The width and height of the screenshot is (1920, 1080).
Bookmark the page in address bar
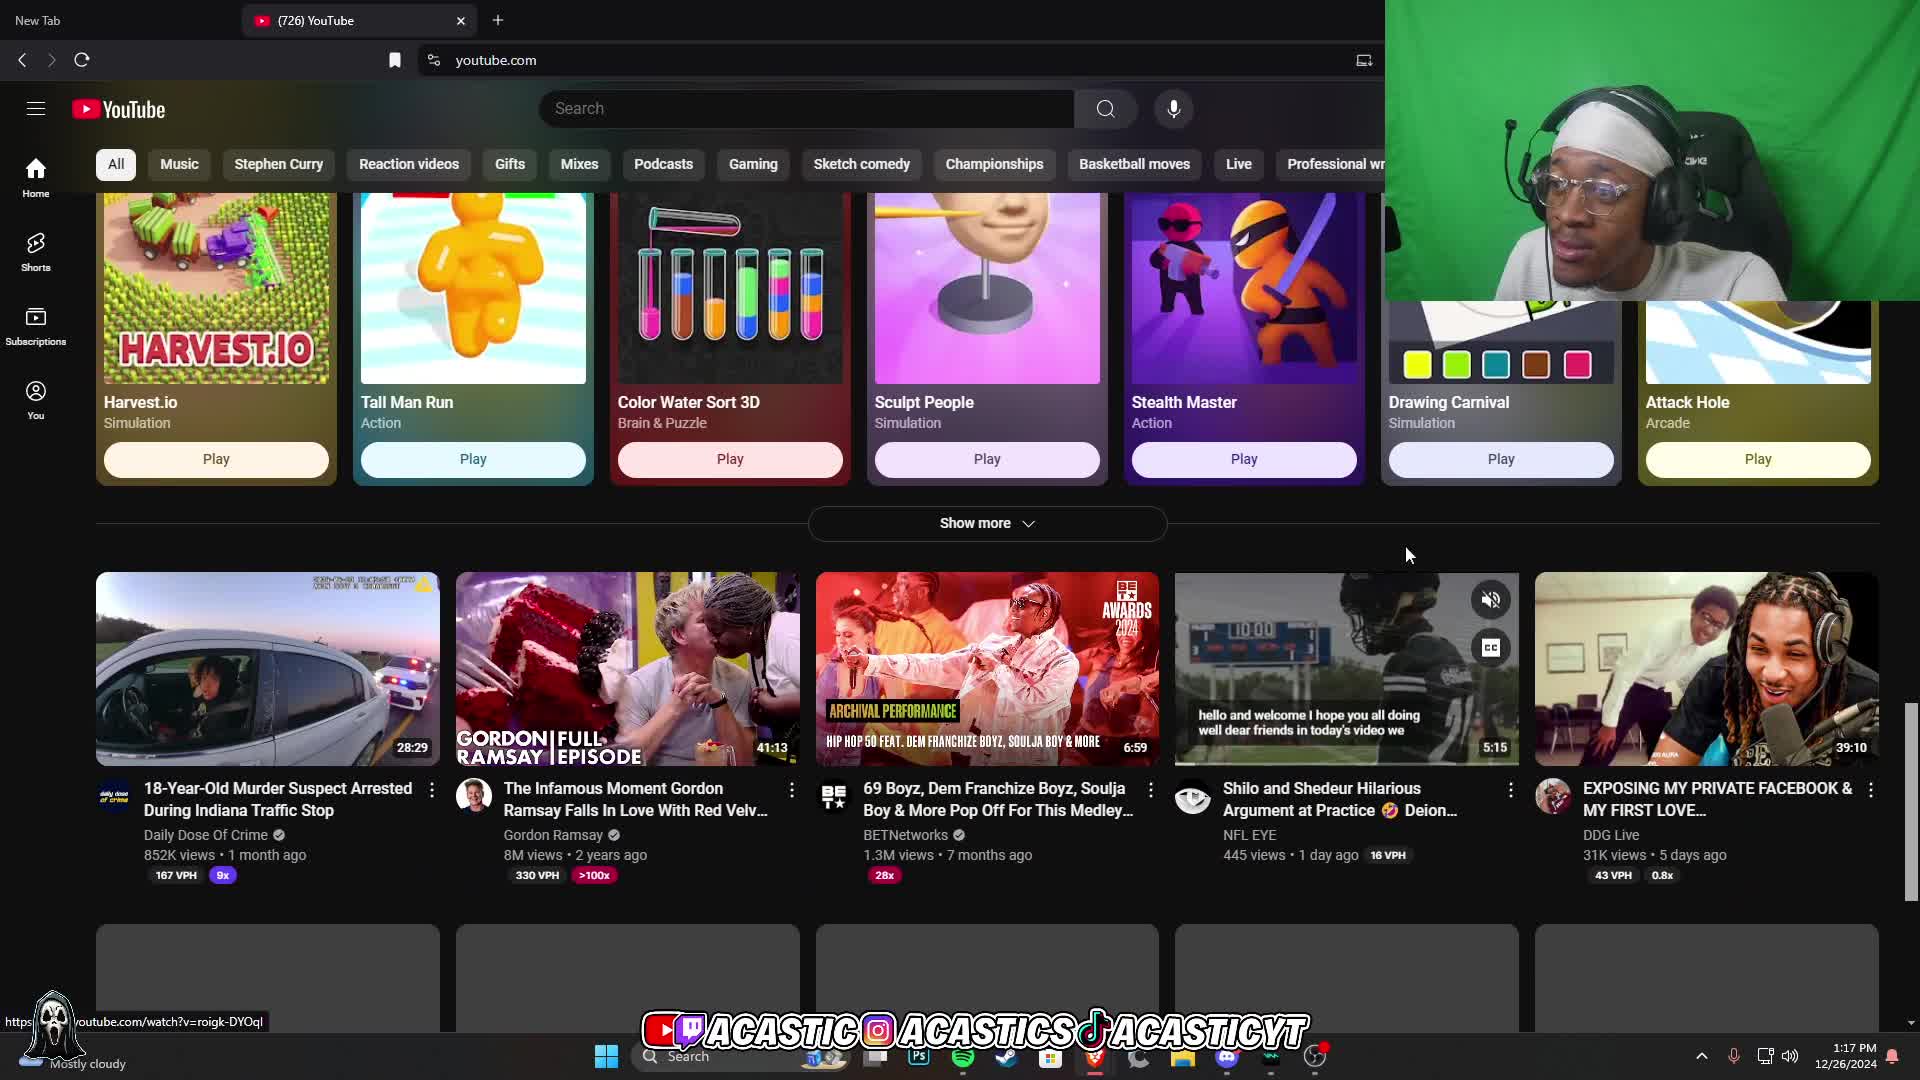point(395,61)
